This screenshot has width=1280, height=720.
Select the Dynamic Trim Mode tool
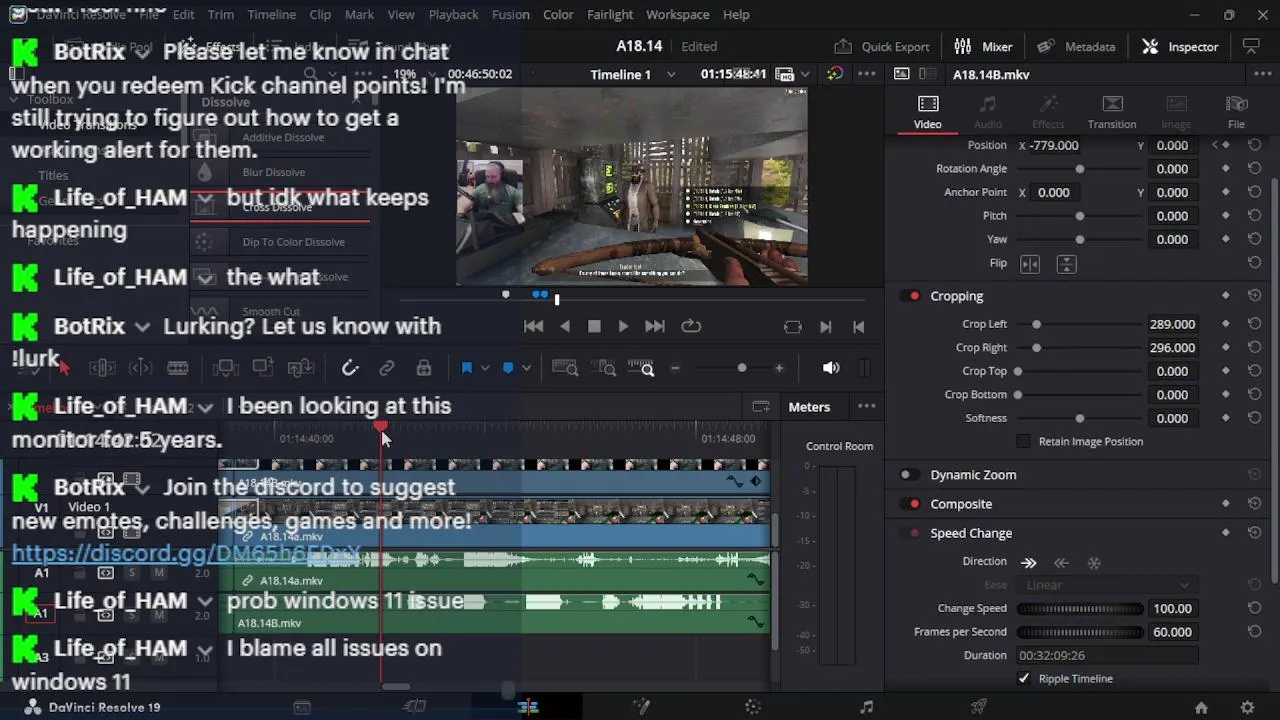[x=140, y=368]
